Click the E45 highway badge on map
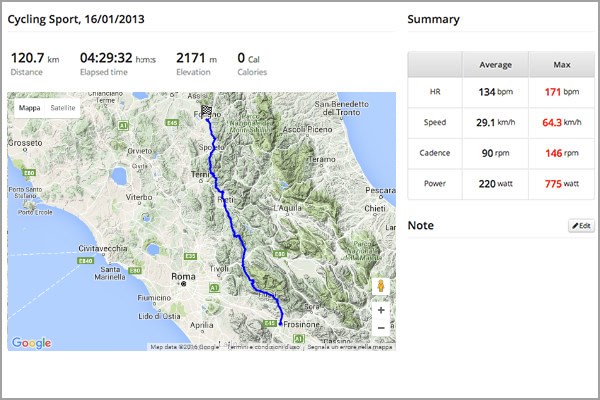This screenshot has width=600, height=400. 172,122
